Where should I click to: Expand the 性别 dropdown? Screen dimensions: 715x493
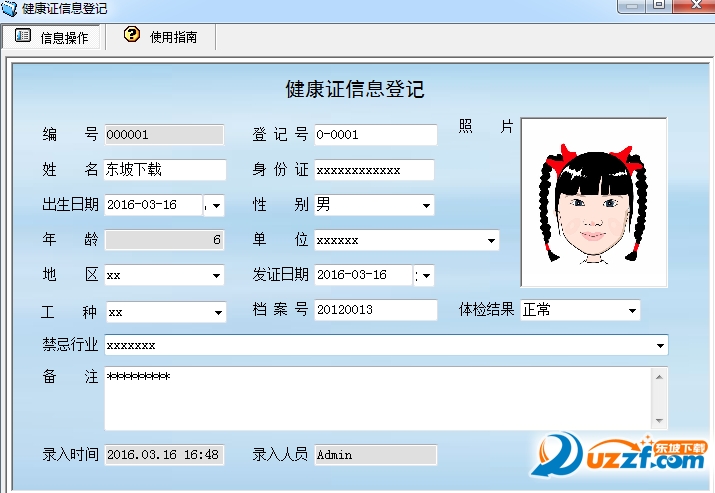click(426, 206)
